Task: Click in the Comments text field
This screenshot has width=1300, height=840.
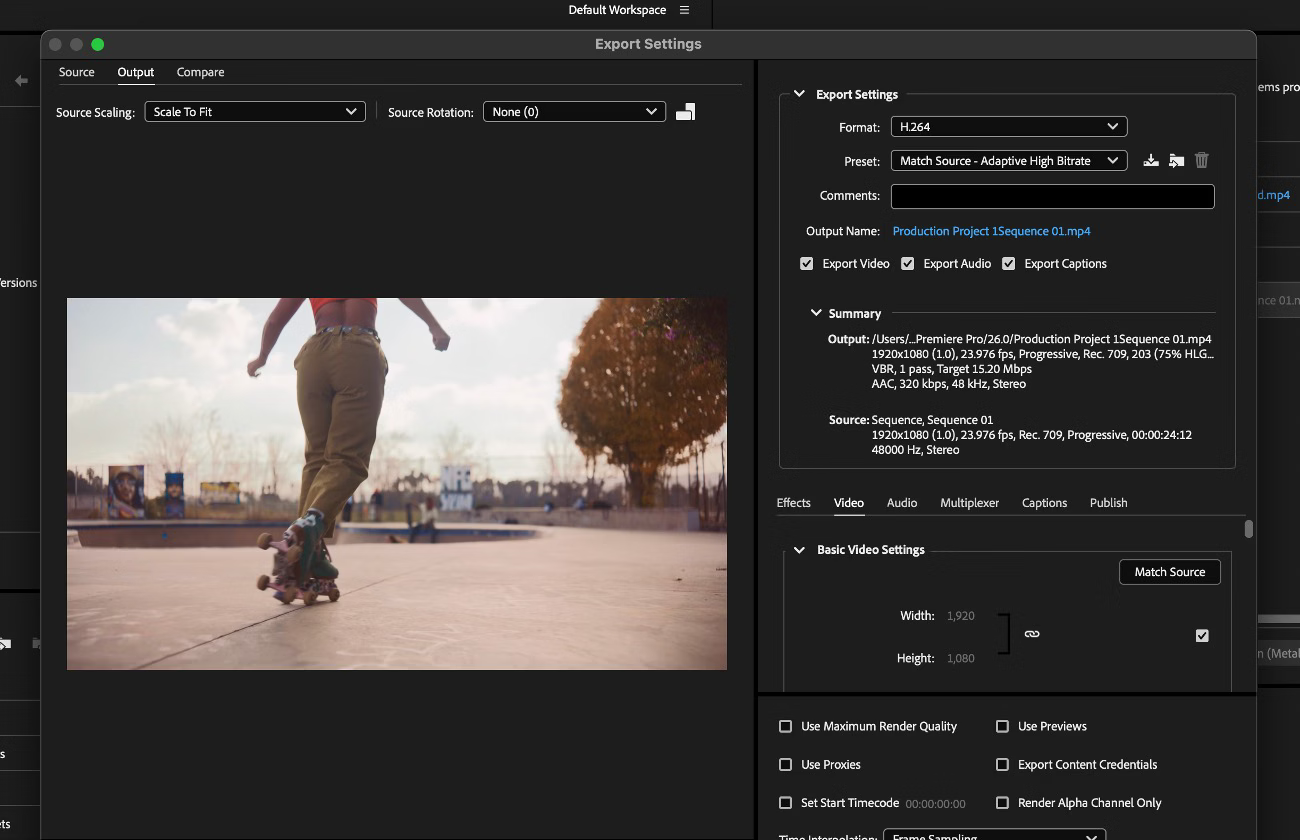Action: coord(1053,196)
